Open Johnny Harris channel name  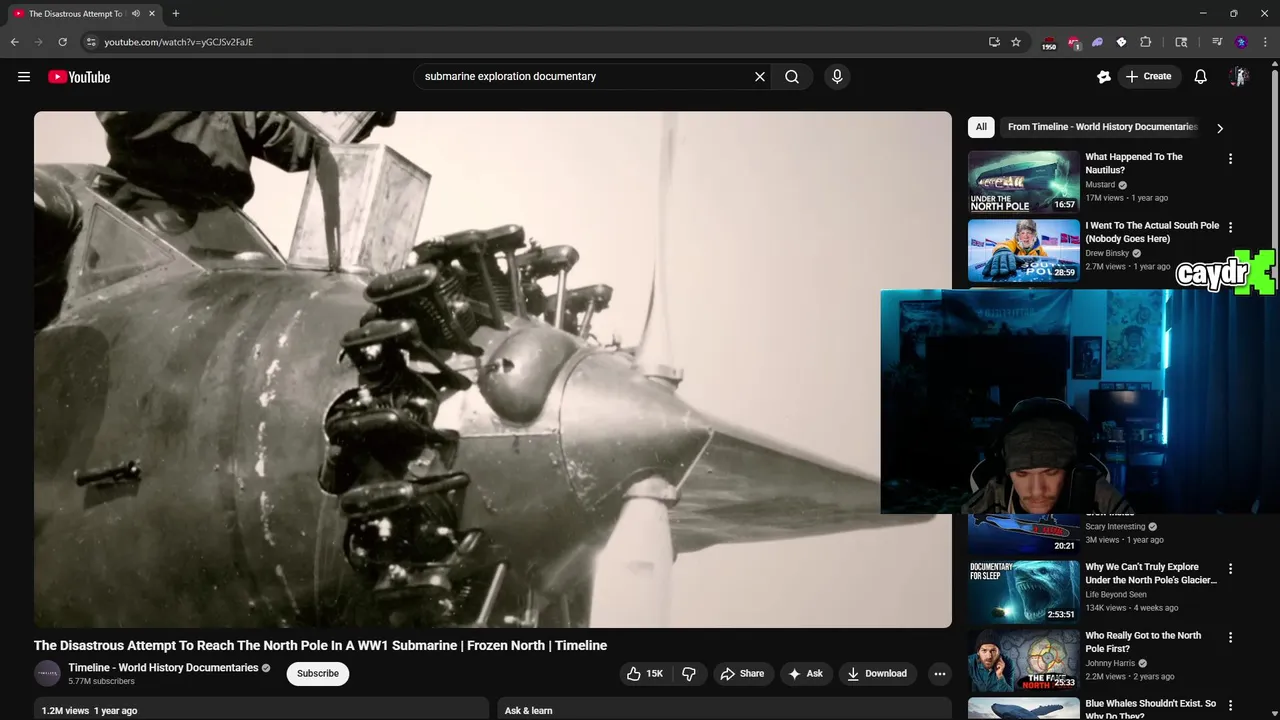click(1110, 663)
